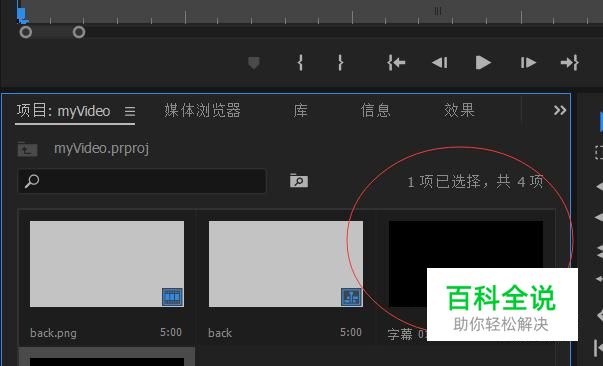Image resolution: width=603 pixels, height=366 pixels.
Task: Click the Mark Out brace icon
Action: point(340,62)
